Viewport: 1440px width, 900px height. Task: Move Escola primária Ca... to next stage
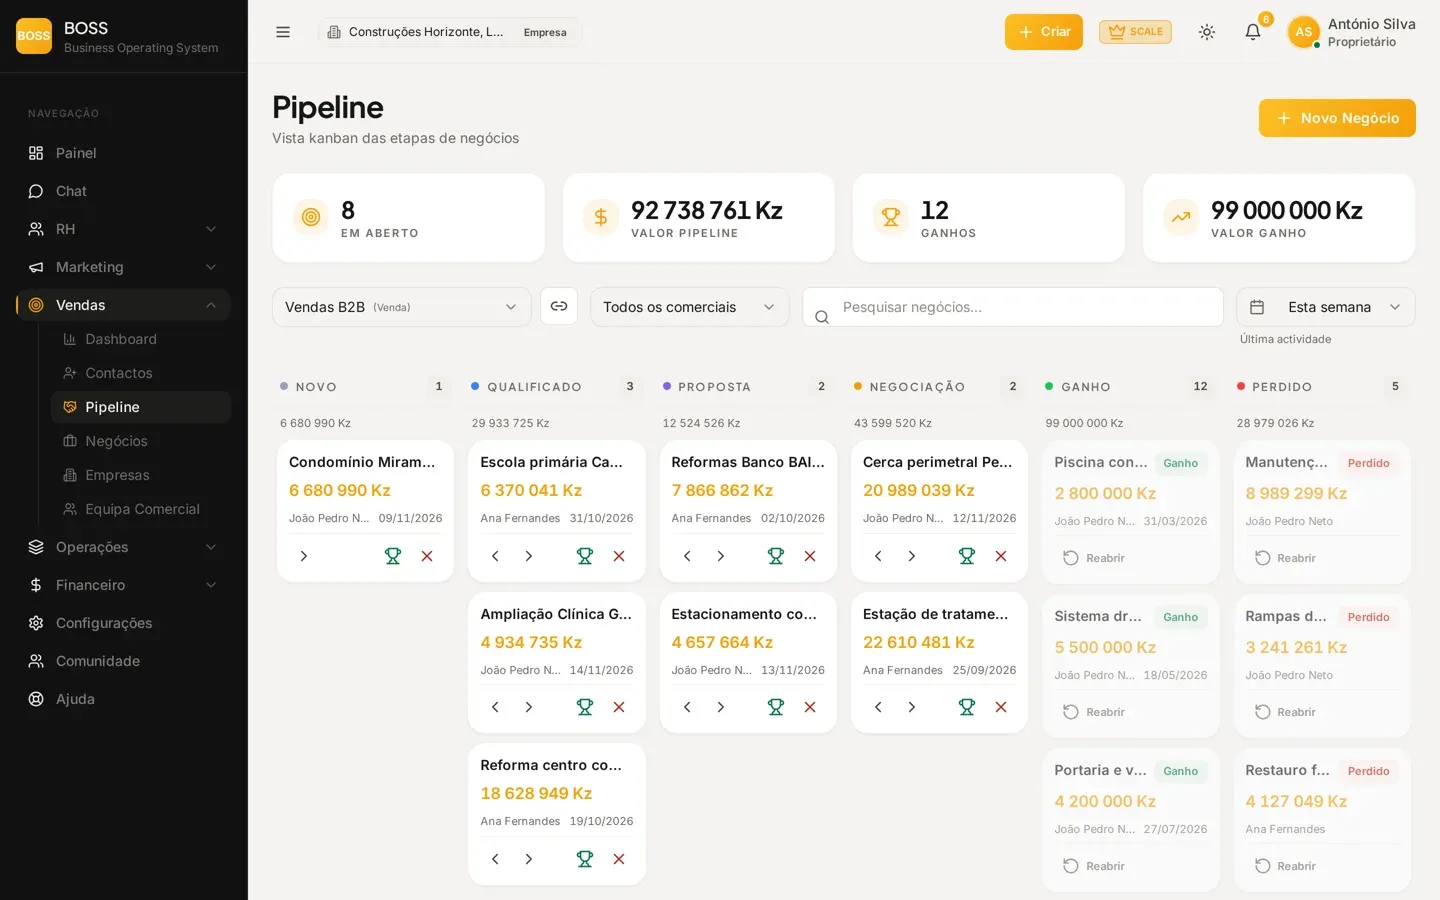pos(529,556)
